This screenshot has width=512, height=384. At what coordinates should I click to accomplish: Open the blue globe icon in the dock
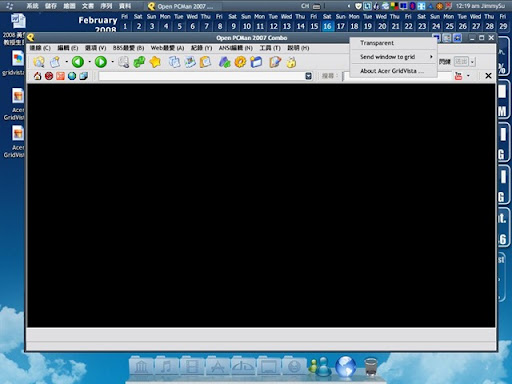click(346, 366)
